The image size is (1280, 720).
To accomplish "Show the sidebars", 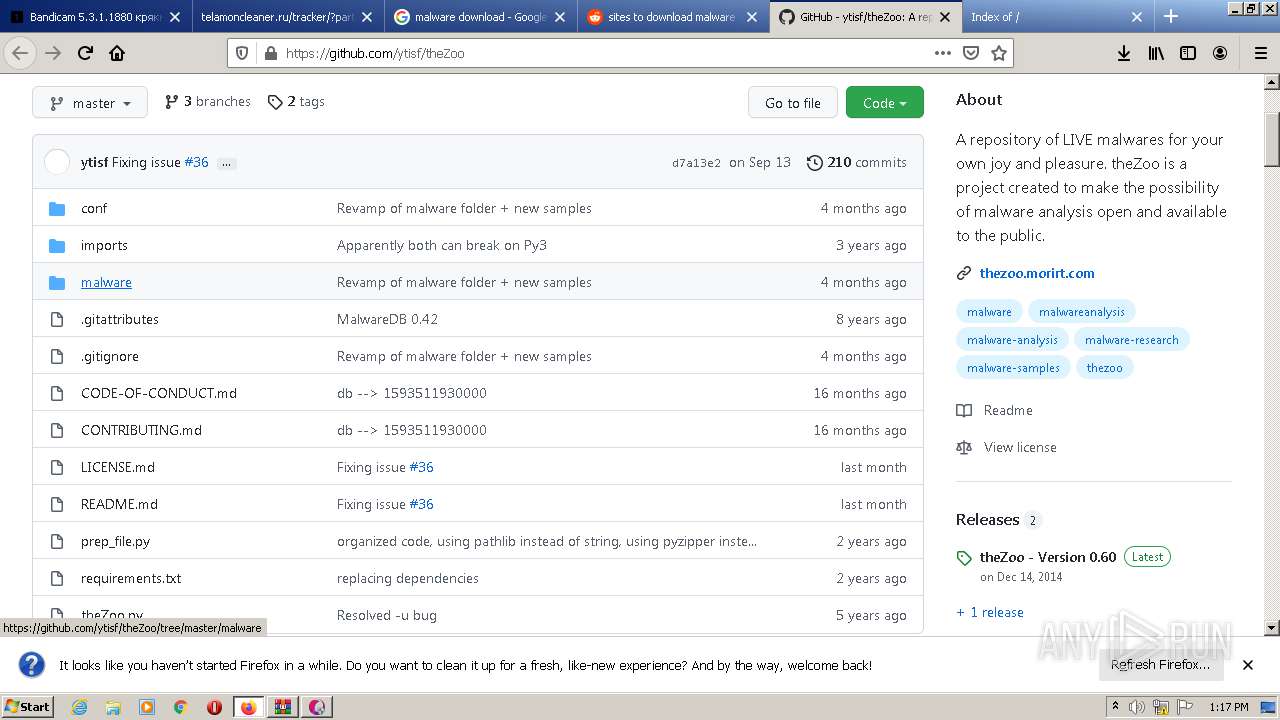I will point(1188,53).
